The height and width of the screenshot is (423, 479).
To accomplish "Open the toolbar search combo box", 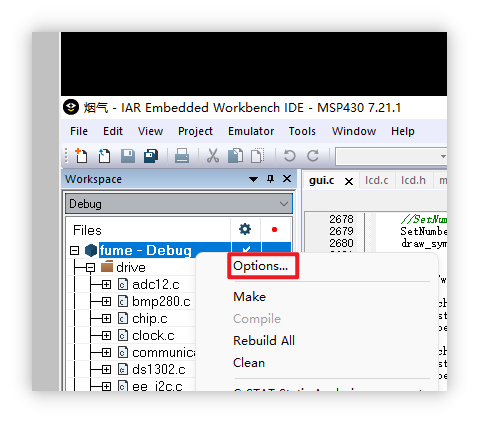I will (391, 156).
